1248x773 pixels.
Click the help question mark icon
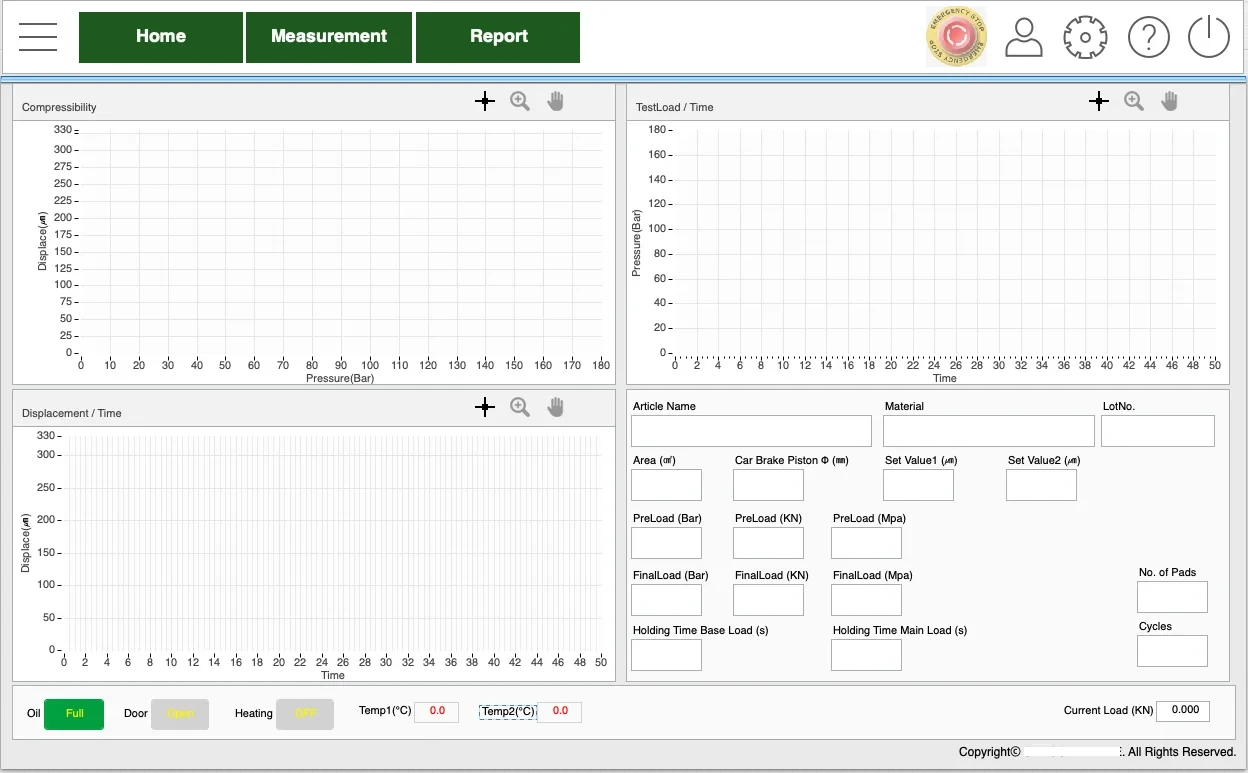click(x=1148, y=38)
